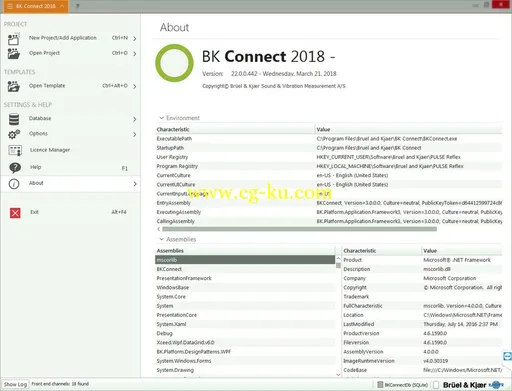The height and width of the screenshot is (391, 512).
Task: Click the Open Project folder icon
Action: click(14, 54)
